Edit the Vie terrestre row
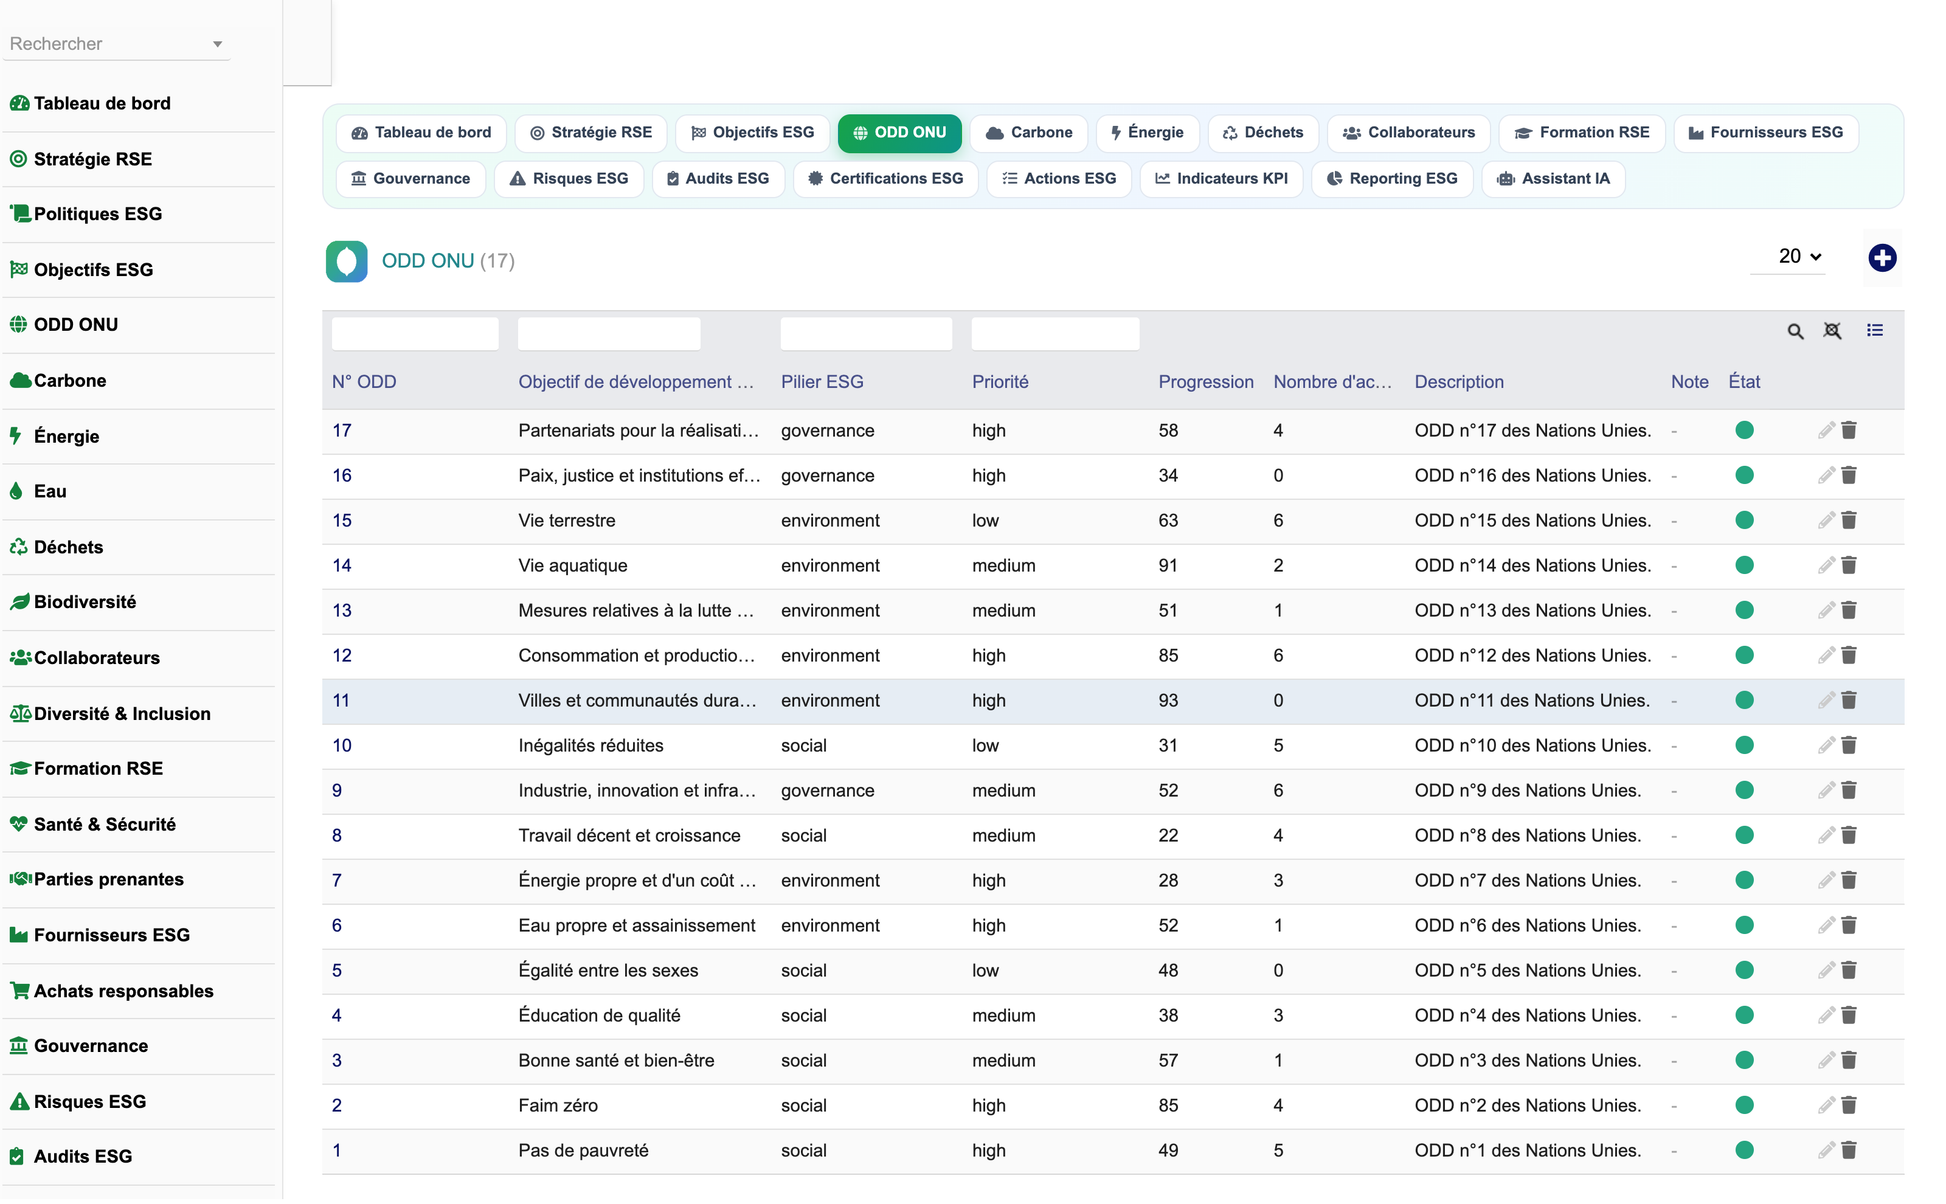1946x1204 pixels. 1826,520
